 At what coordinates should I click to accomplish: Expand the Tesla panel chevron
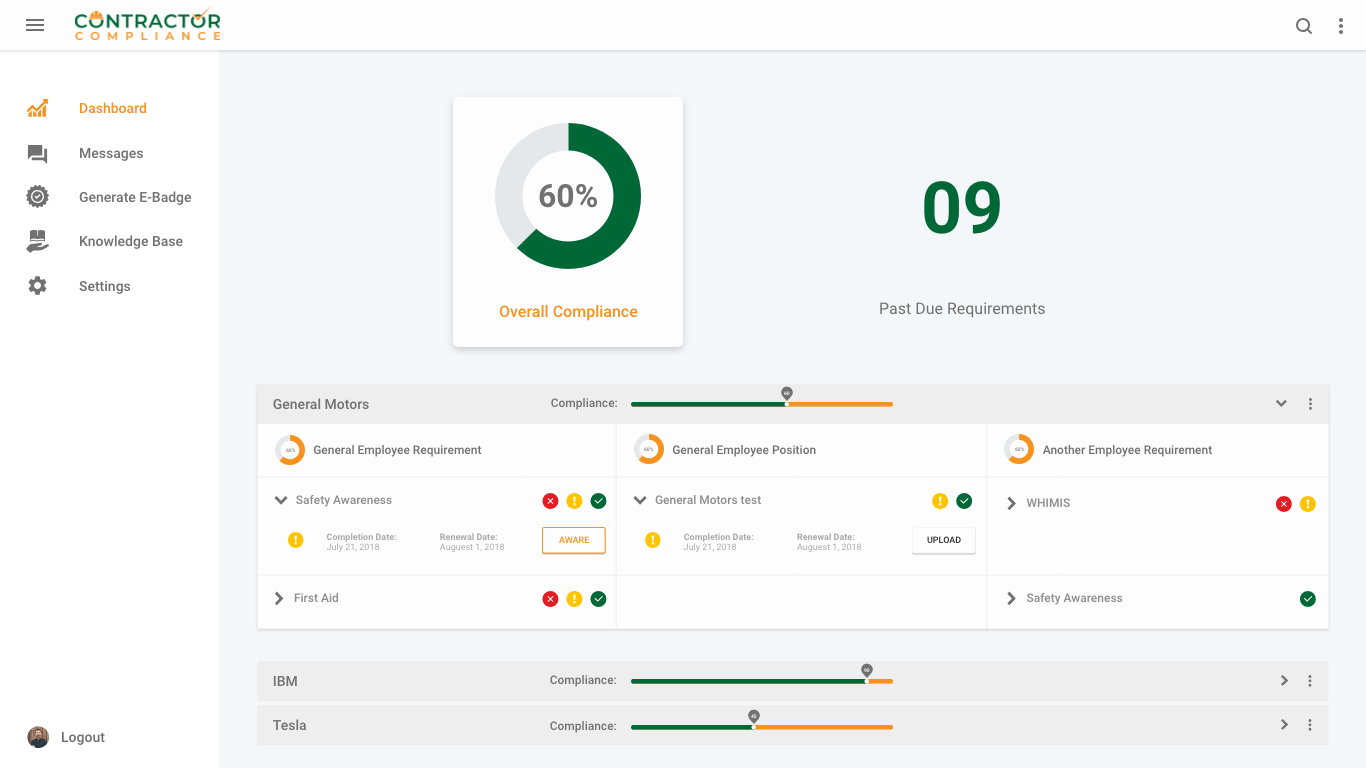click(x=1285, y=725)
